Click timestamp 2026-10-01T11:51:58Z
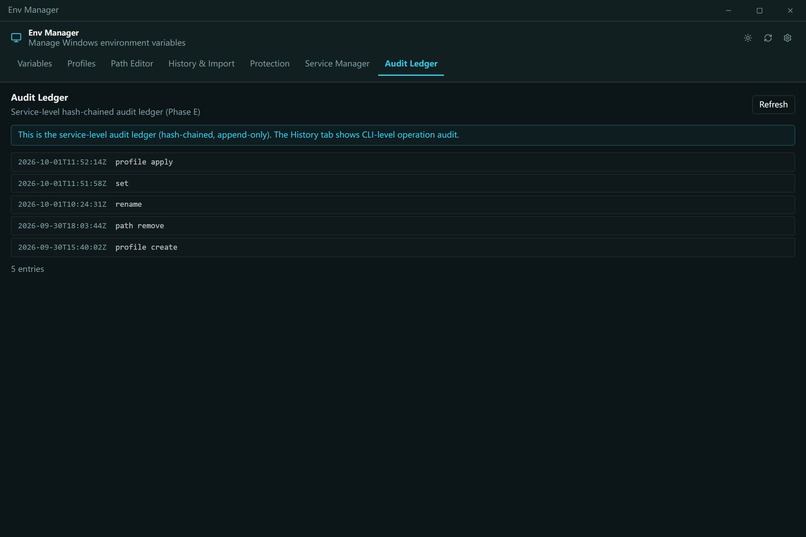The image size is (806, 537). (x=62, y=183)
